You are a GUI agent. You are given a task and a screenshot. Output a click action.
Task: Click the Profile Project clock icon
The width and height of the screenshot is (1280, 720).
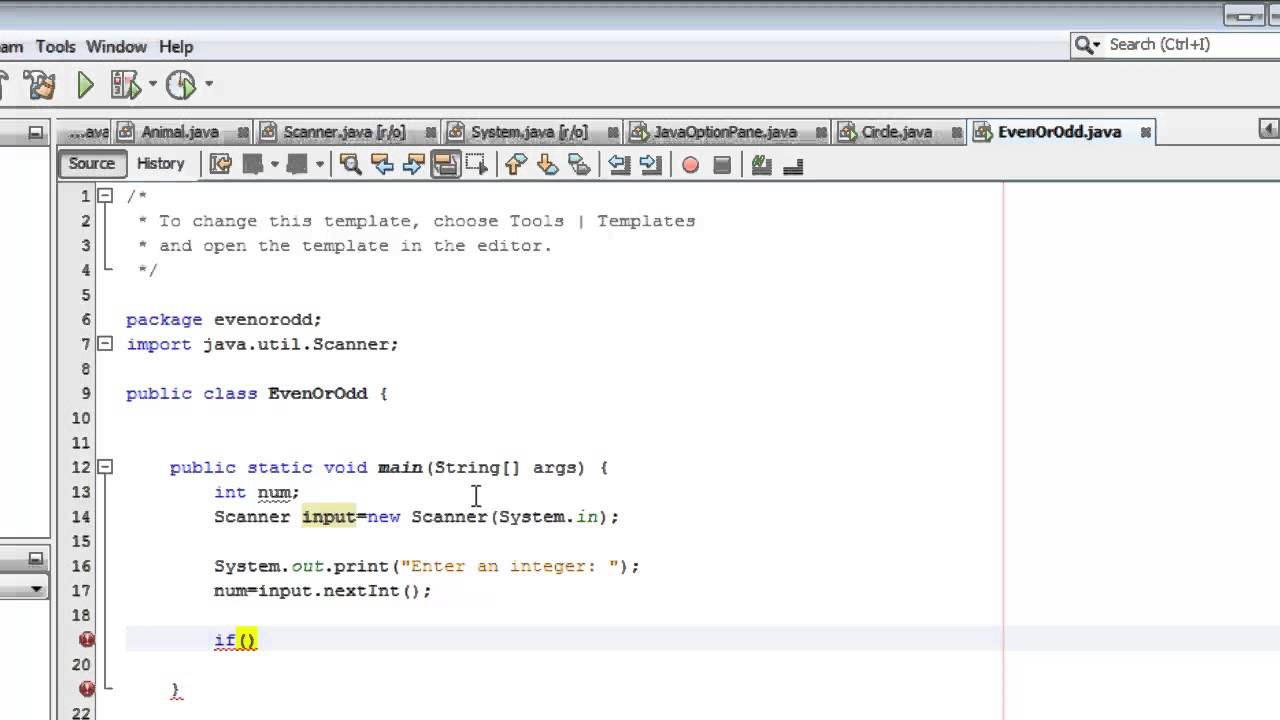point(180,86)
